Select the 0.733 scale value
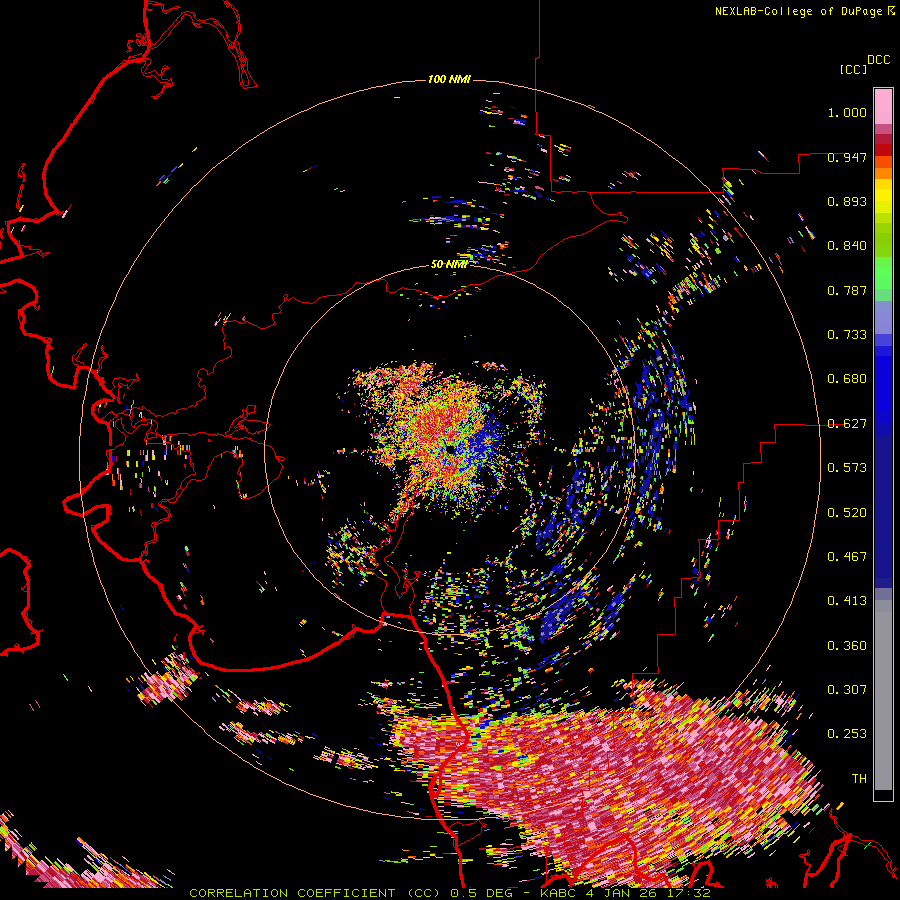Screen dimensions: 900x900 pos(847,335)
